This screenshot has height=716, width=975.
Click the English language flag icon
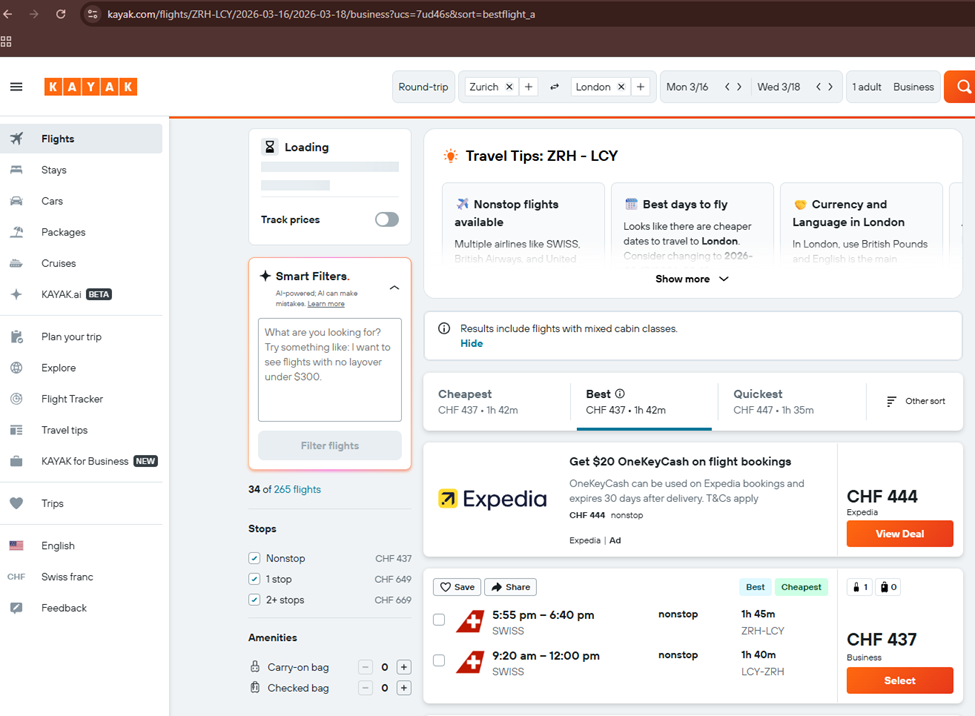coord(17,546)
